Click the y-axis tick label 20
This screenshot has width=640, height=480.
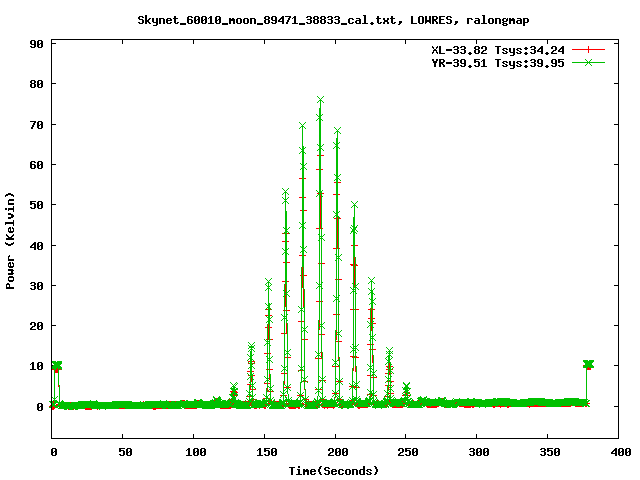coord(36,326)
